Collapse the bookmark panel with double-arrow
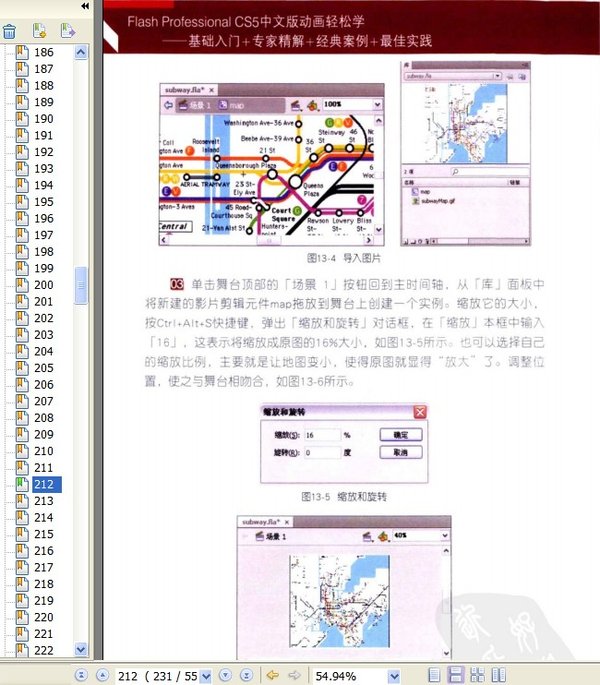The image size is (600, 685). 85,6
